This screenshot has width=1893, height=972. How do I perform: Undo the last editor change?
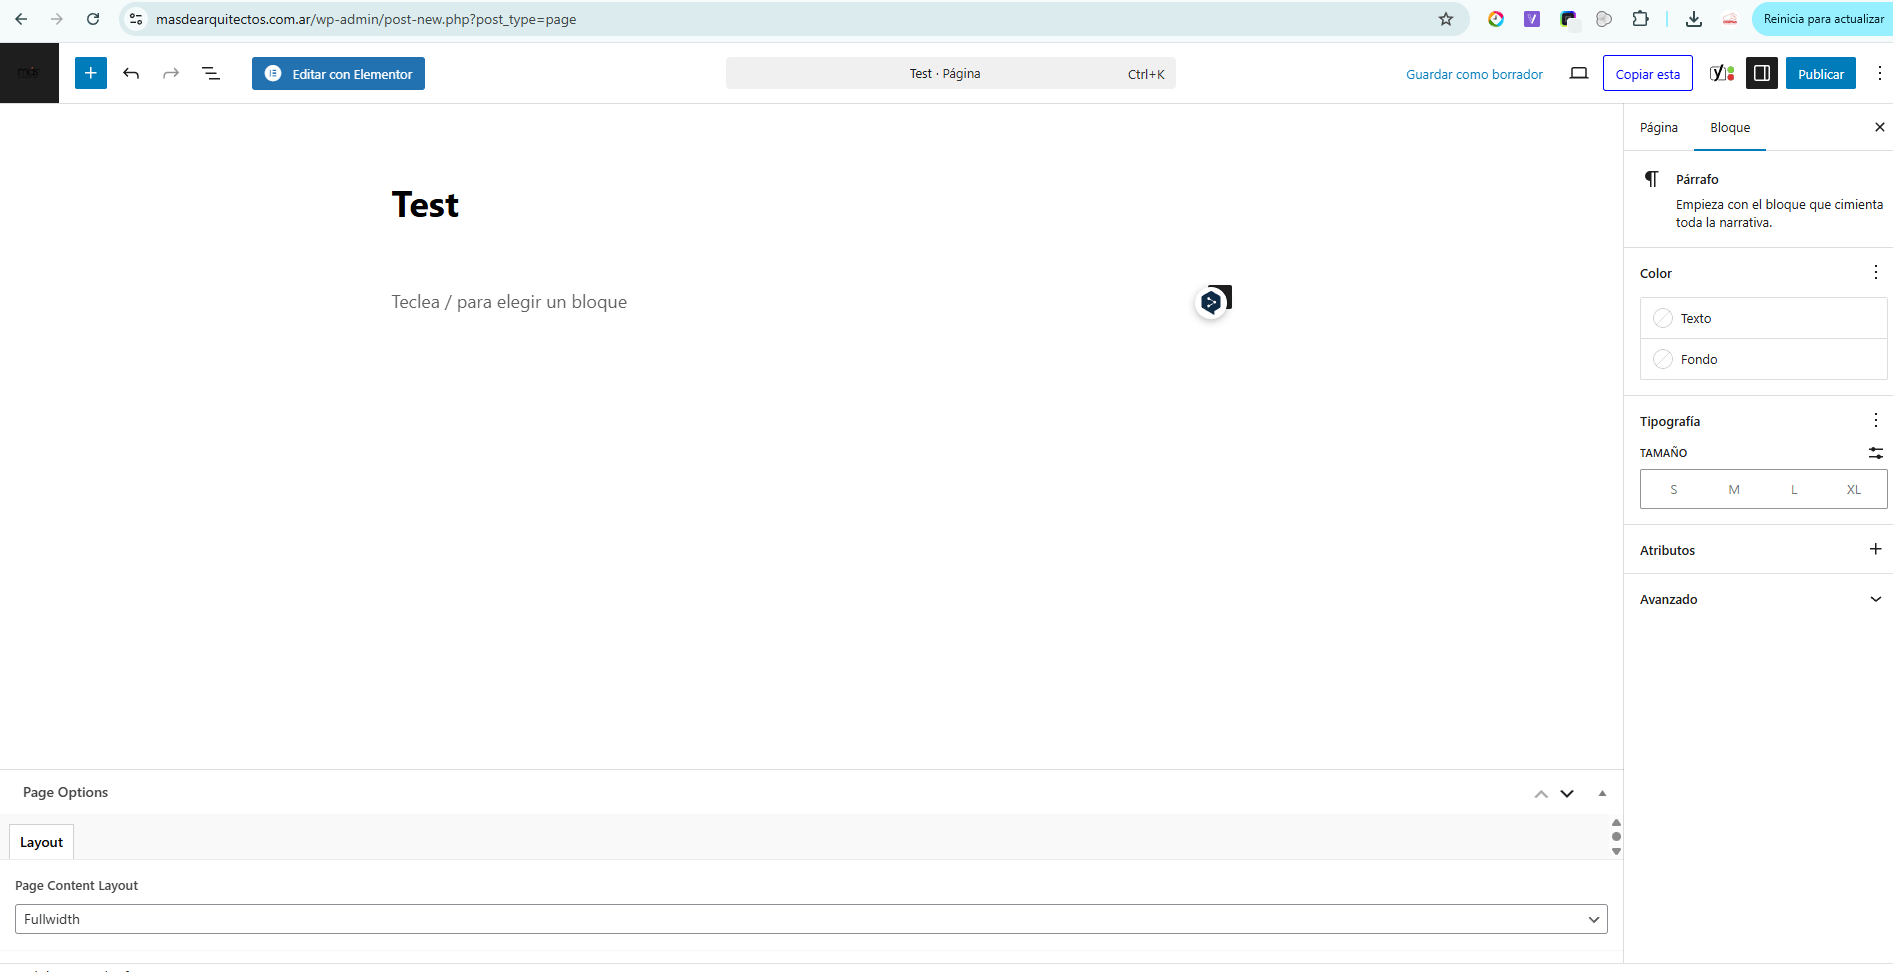131,73
